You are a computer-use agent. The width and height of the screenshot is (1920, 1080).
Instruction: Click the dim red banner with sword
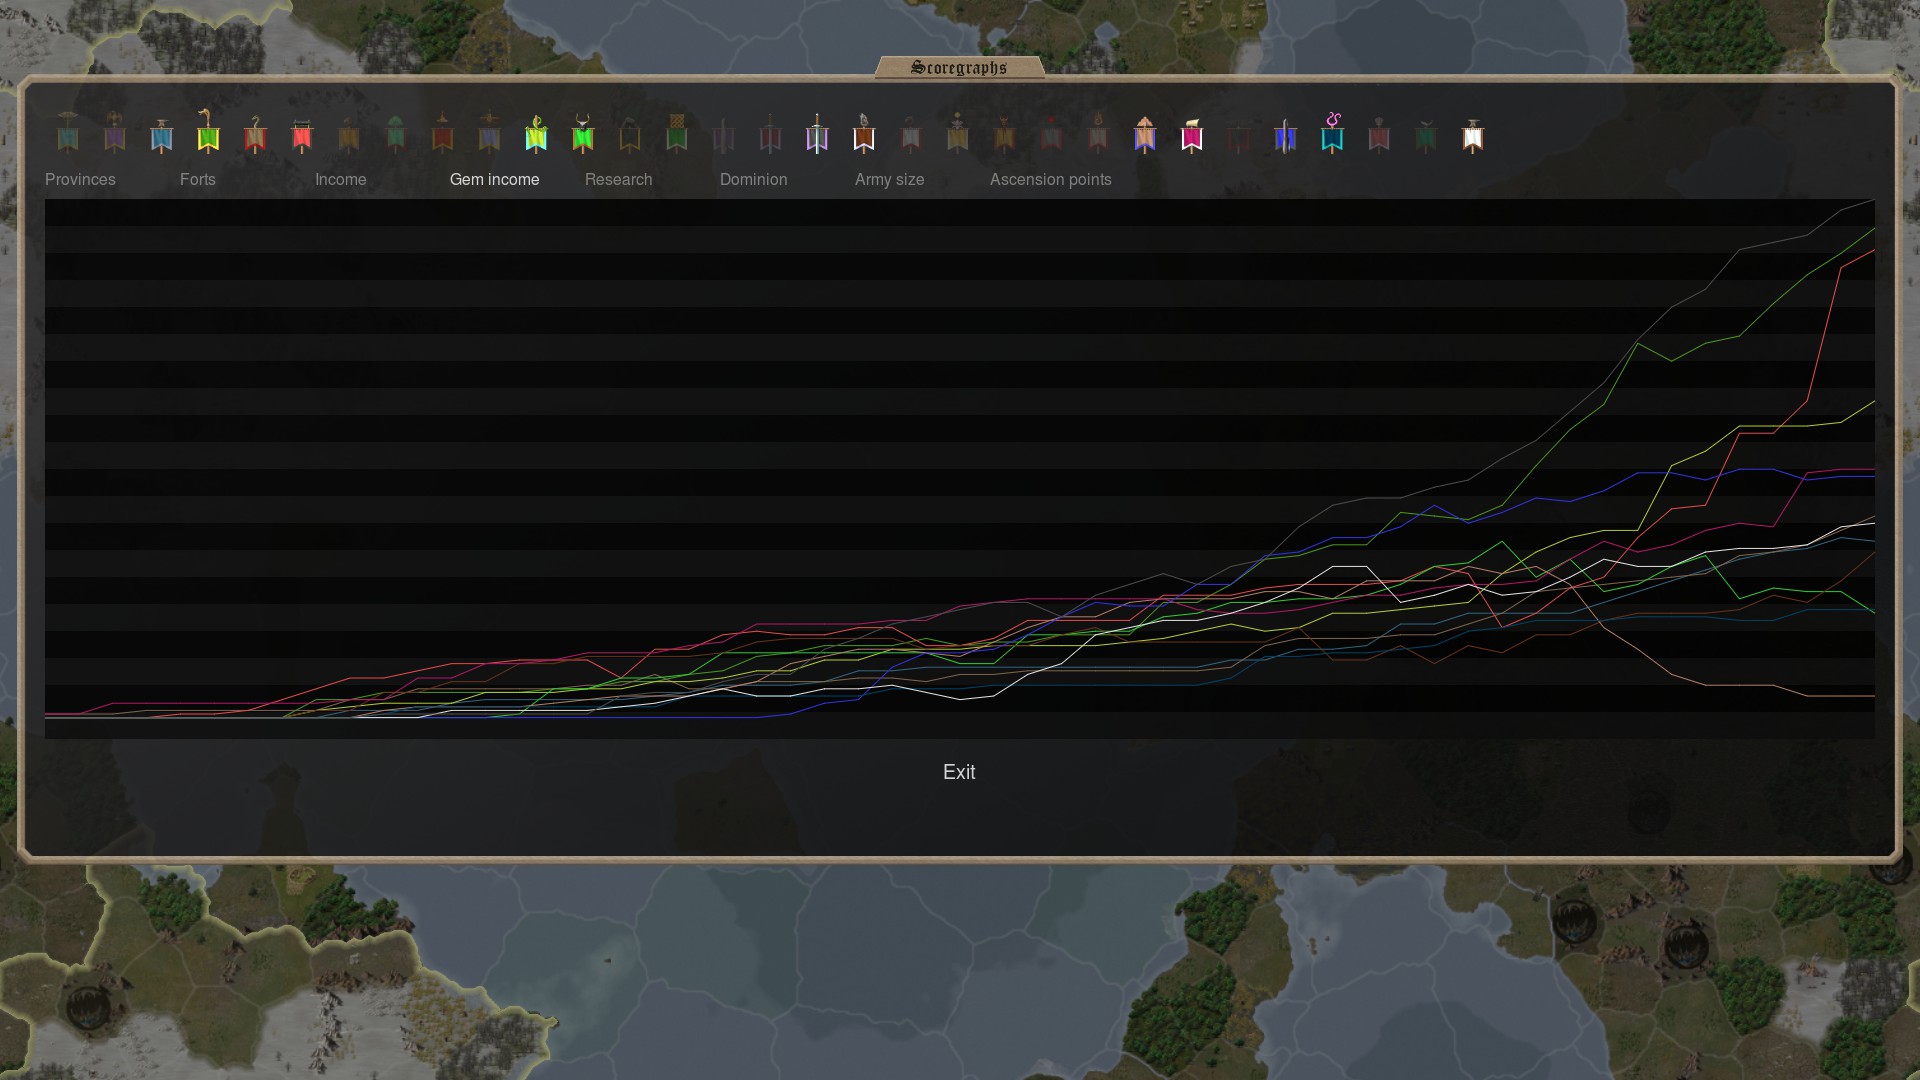click(x=770, y=133)
